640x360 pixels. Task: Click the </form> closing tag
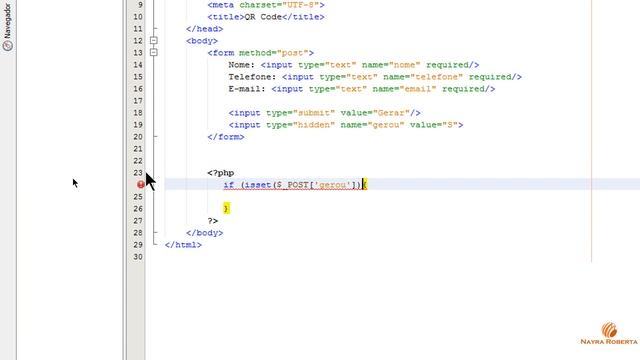pos(226,137)
